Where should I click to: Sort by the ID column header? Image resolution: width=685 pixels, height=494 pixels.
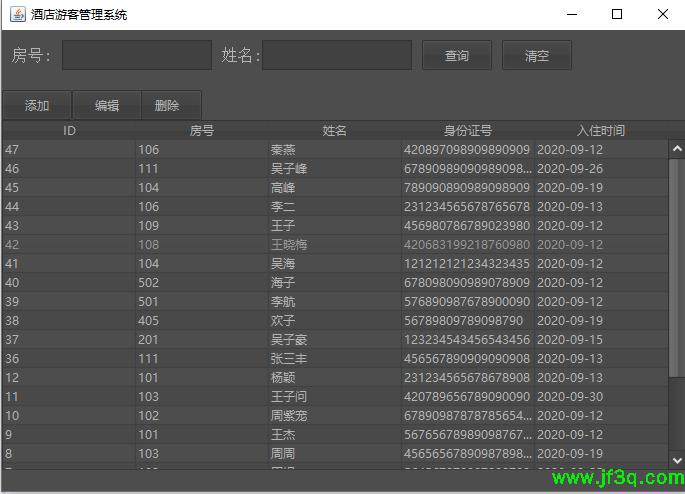click(x=69, y=130)
